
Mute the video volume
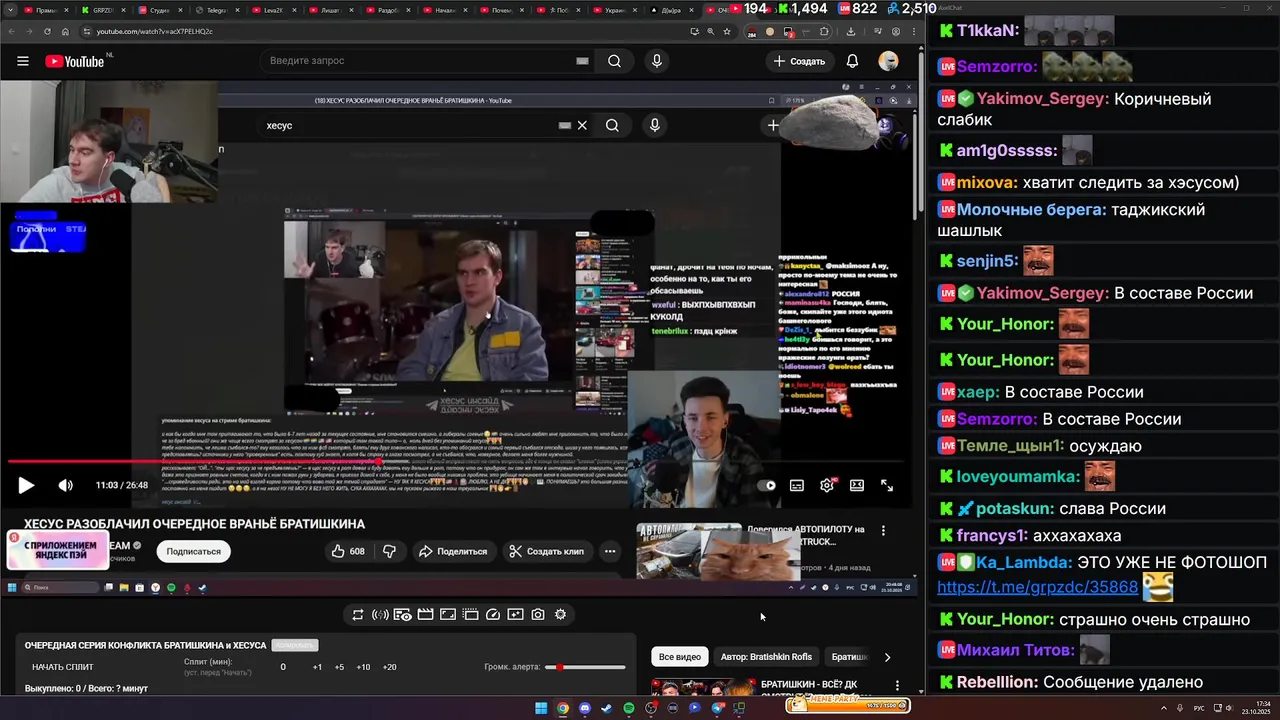pyautogui.click(x=65, y=485)
